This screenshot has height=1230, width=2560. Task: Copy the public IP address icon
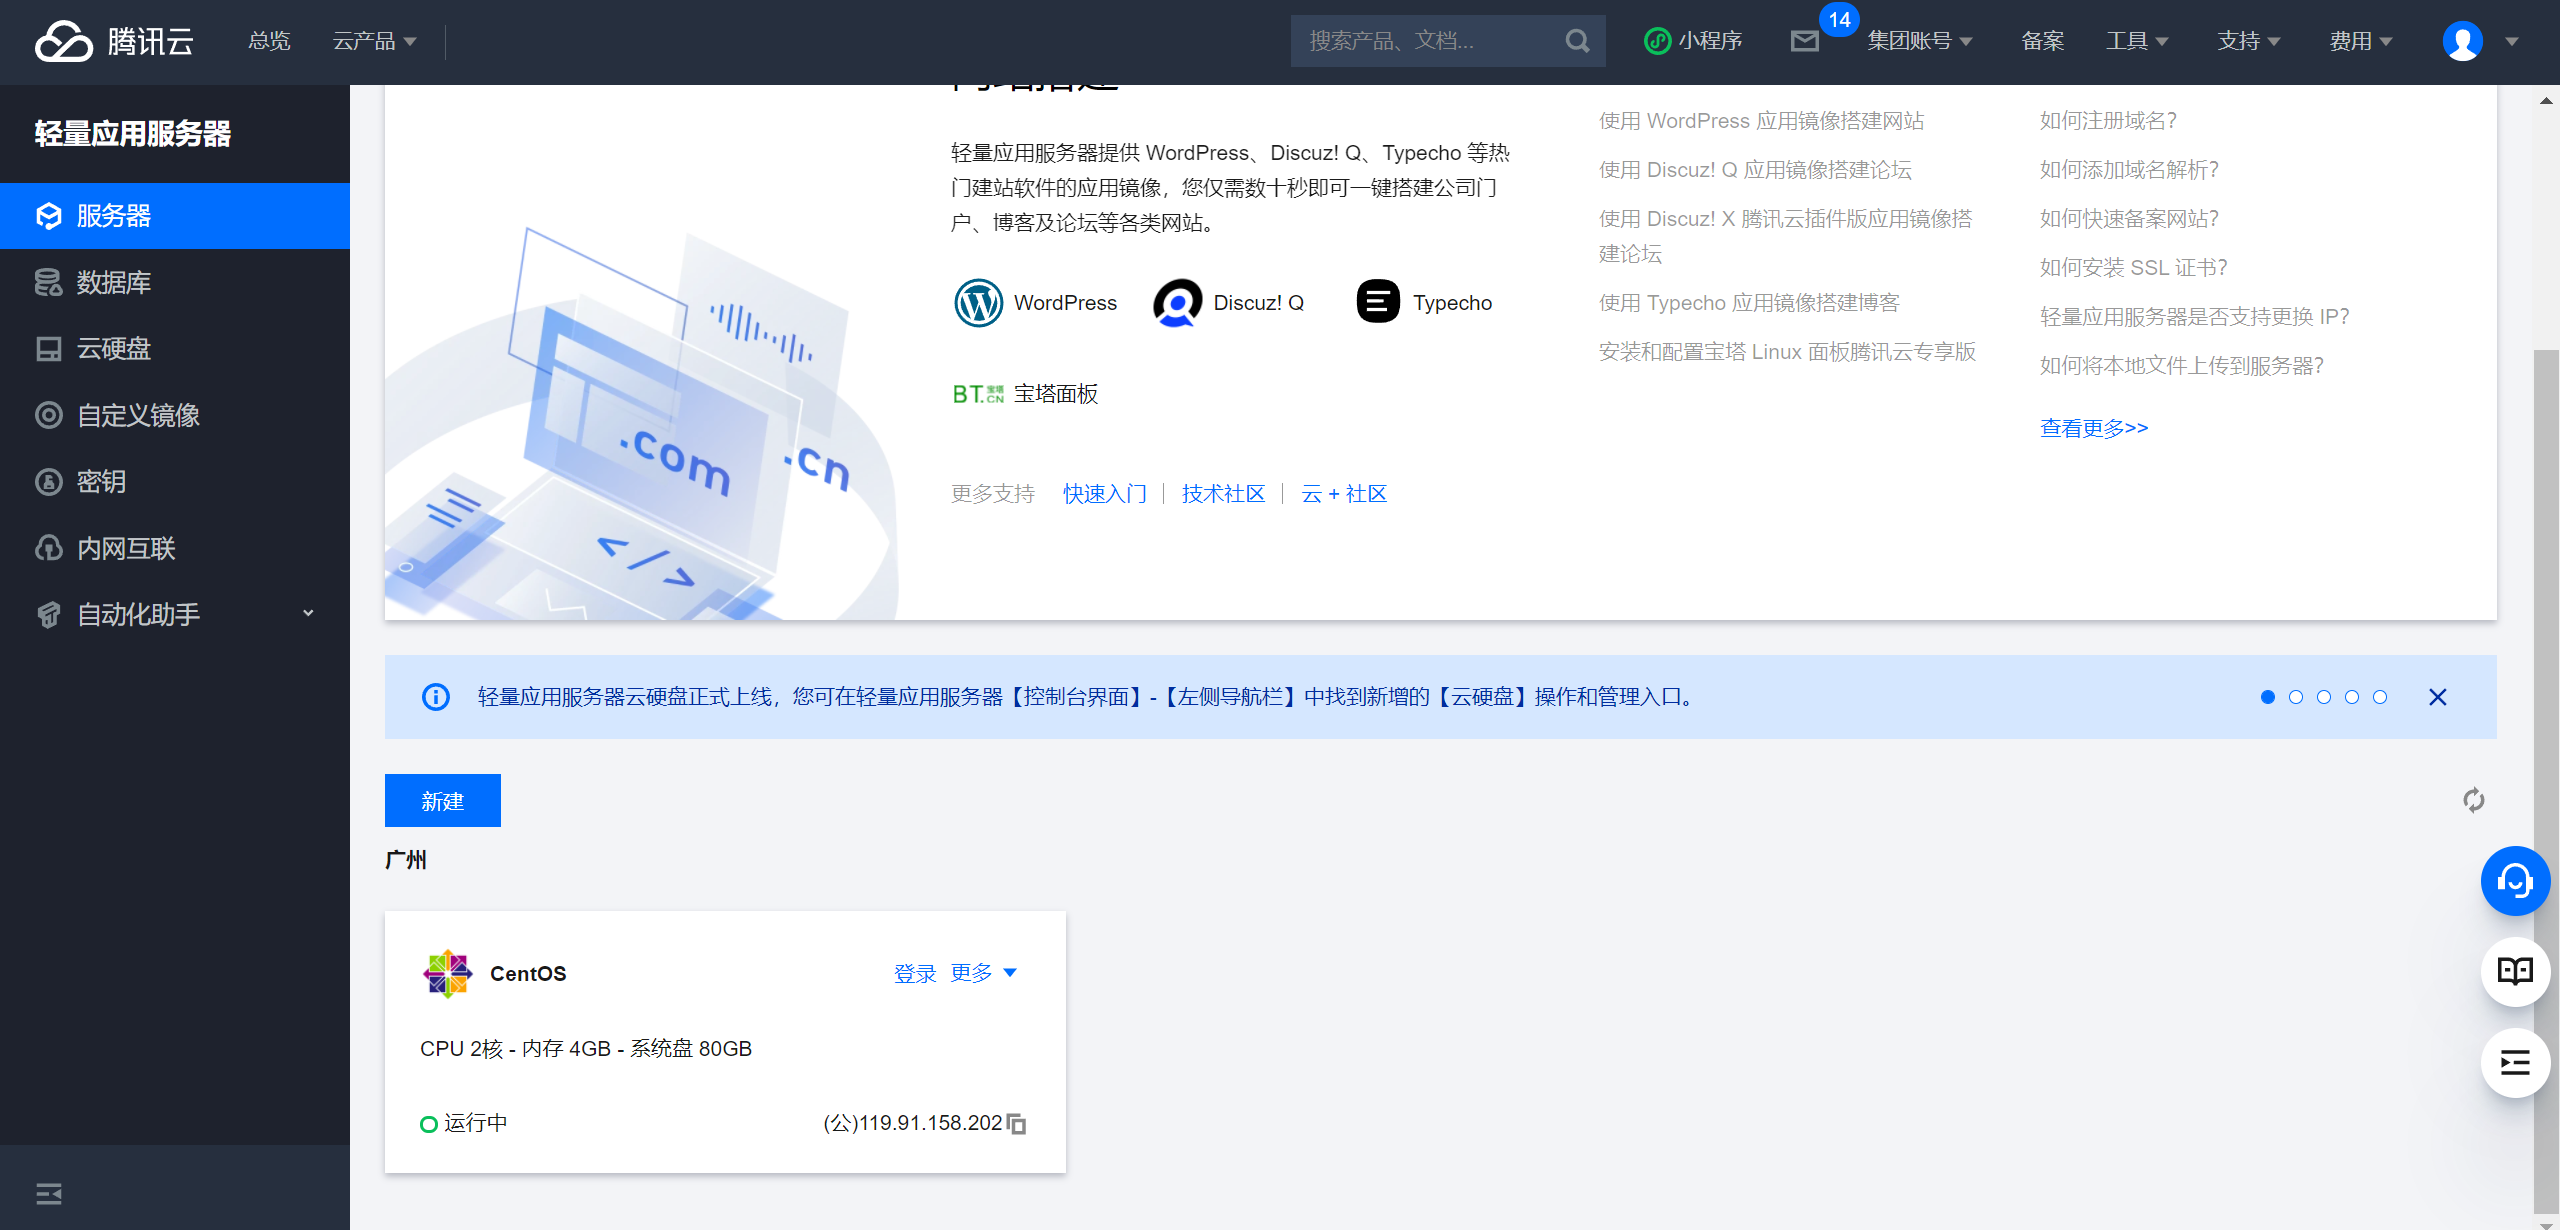coord(1017,1124)
